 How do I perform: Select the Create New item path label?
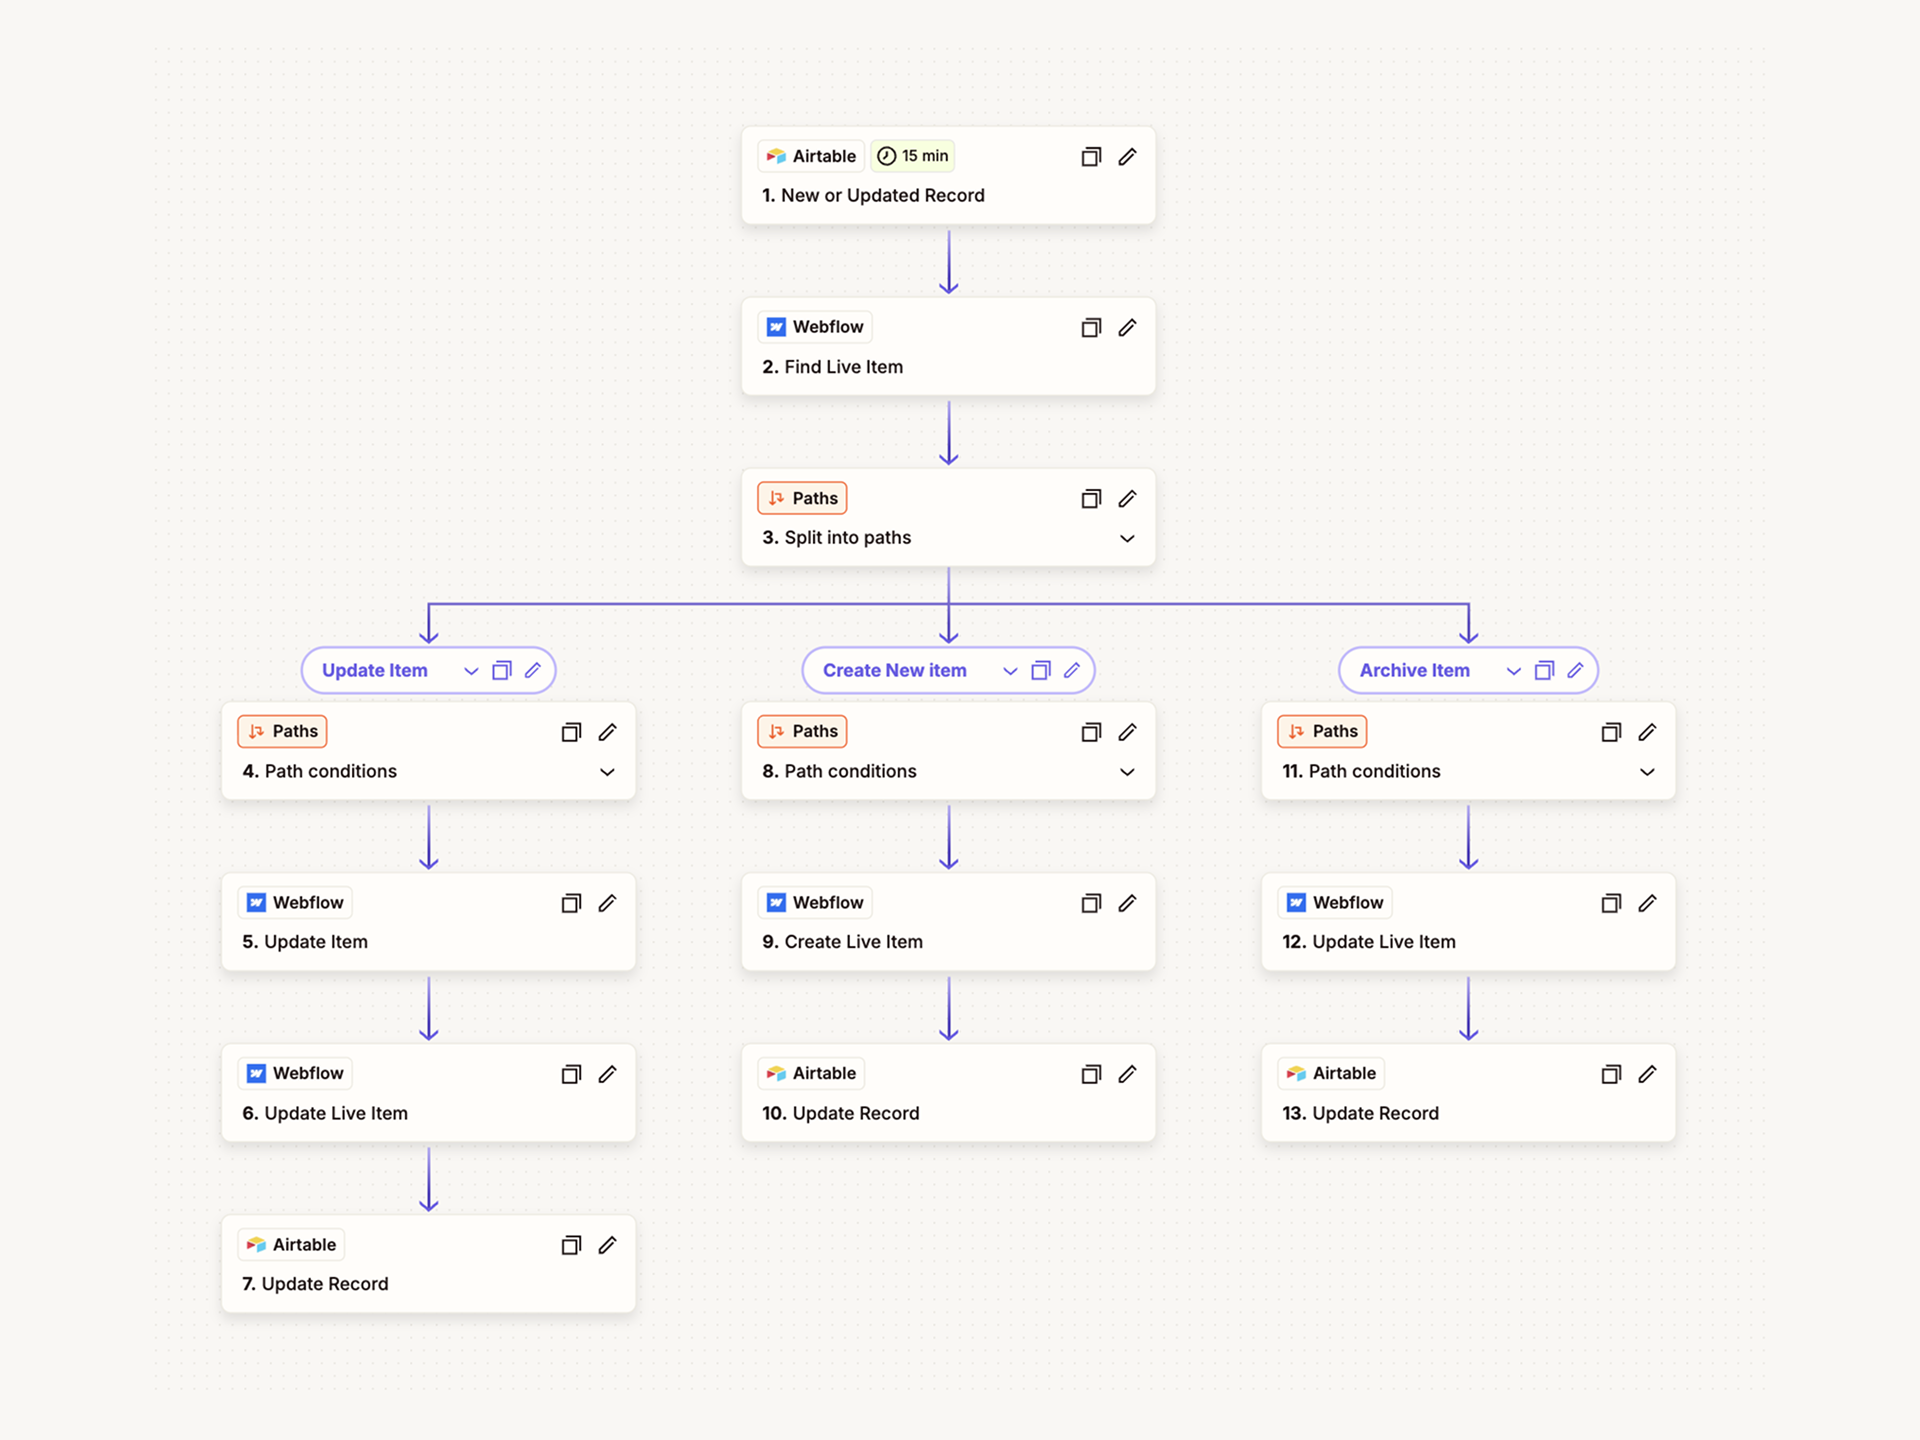(894, 671)
